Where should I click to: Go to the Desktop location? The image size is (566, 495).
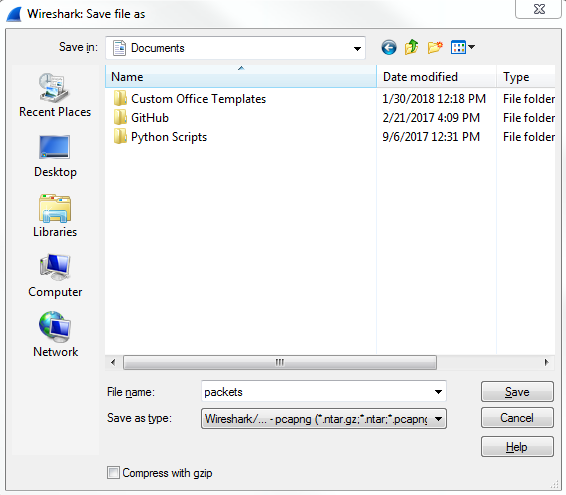click(x=55, y=156)
